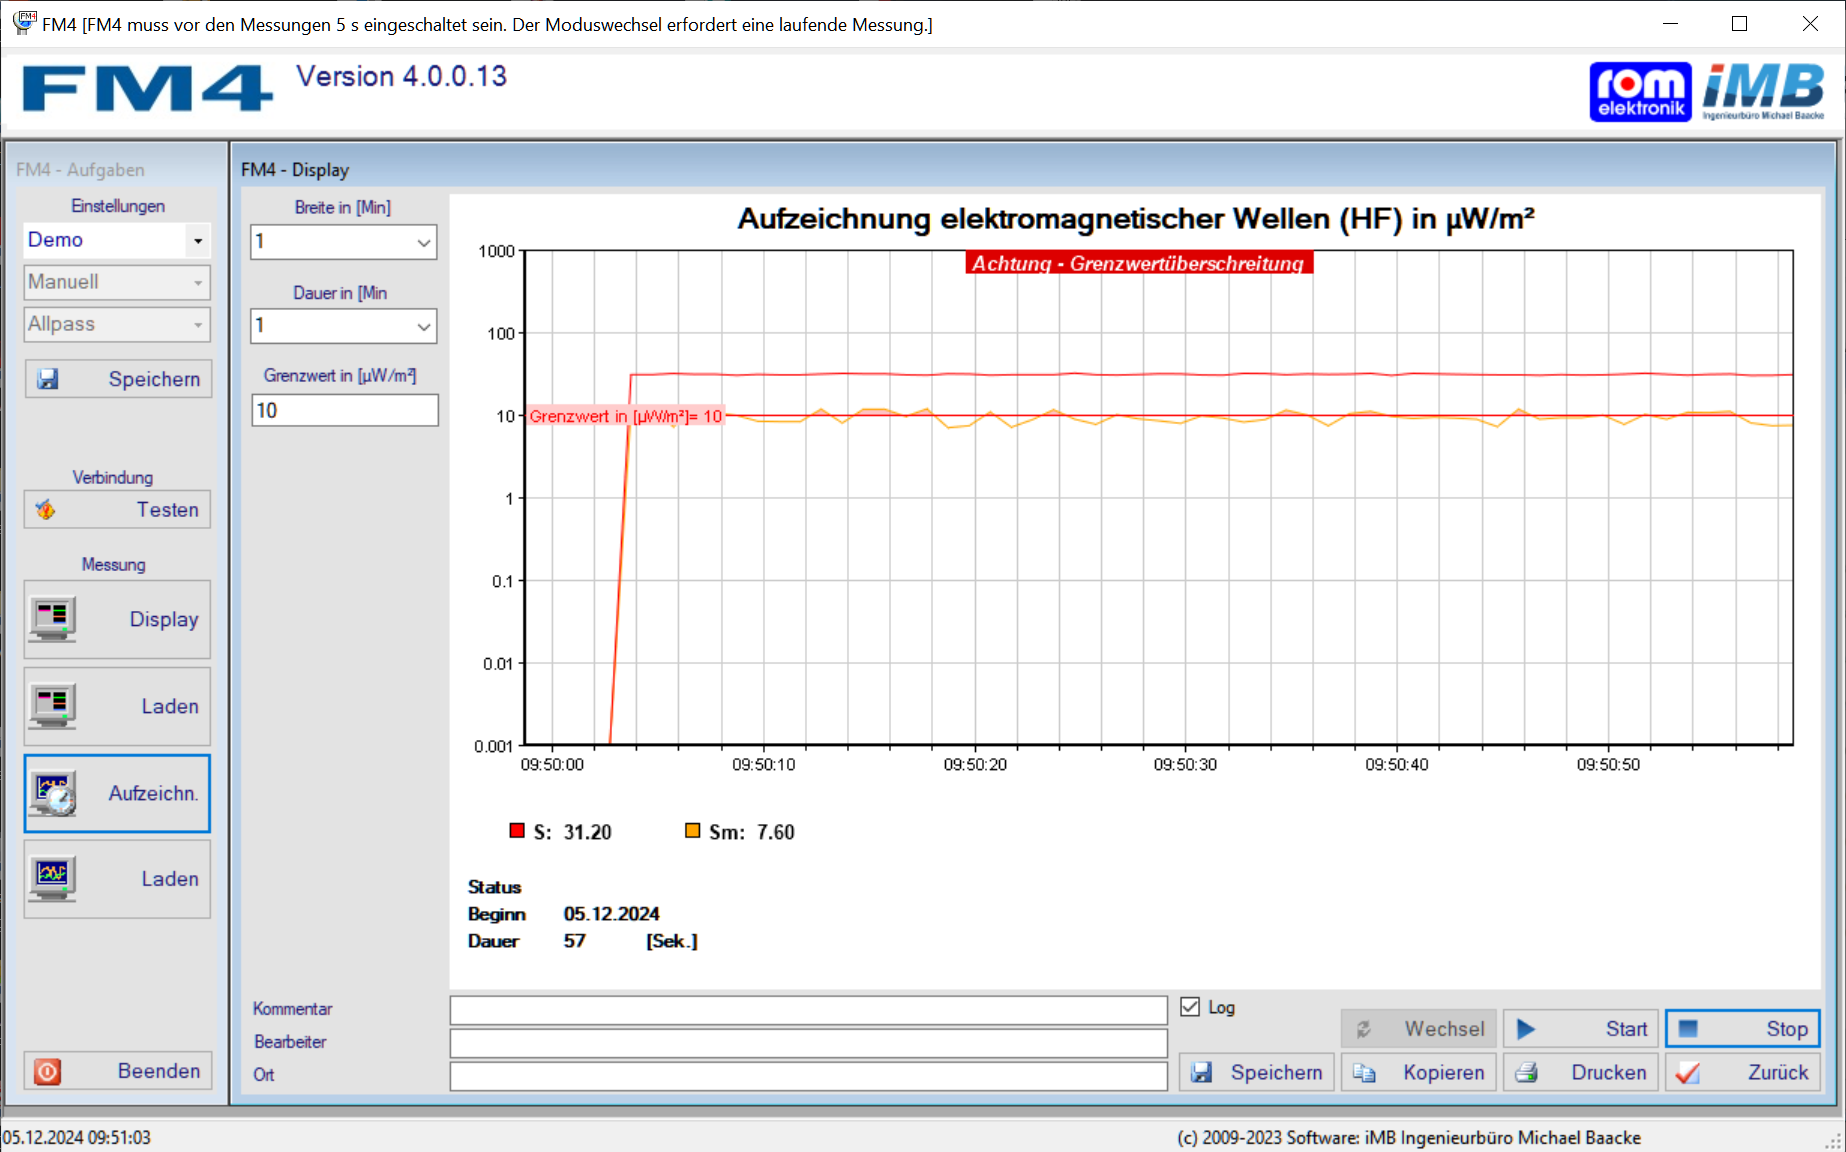Click the Grenzwert value input field
This screenshot has width=1846, height=1152.
[345, 410]
